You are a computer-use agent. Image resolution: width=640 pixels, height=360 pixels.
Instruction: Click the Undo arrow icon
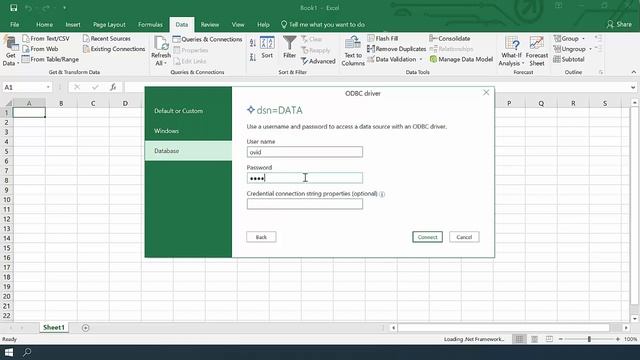click(28, 8)
